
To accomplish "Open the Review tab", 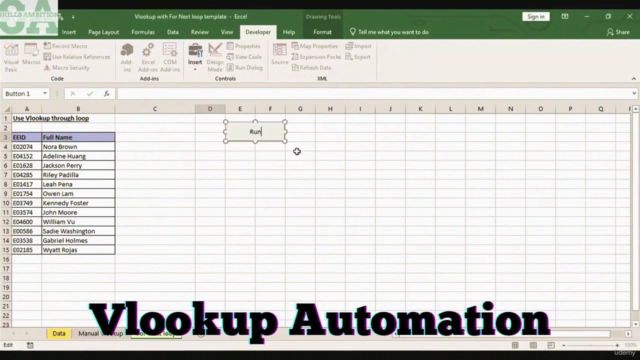I will [x=200, y=32].
